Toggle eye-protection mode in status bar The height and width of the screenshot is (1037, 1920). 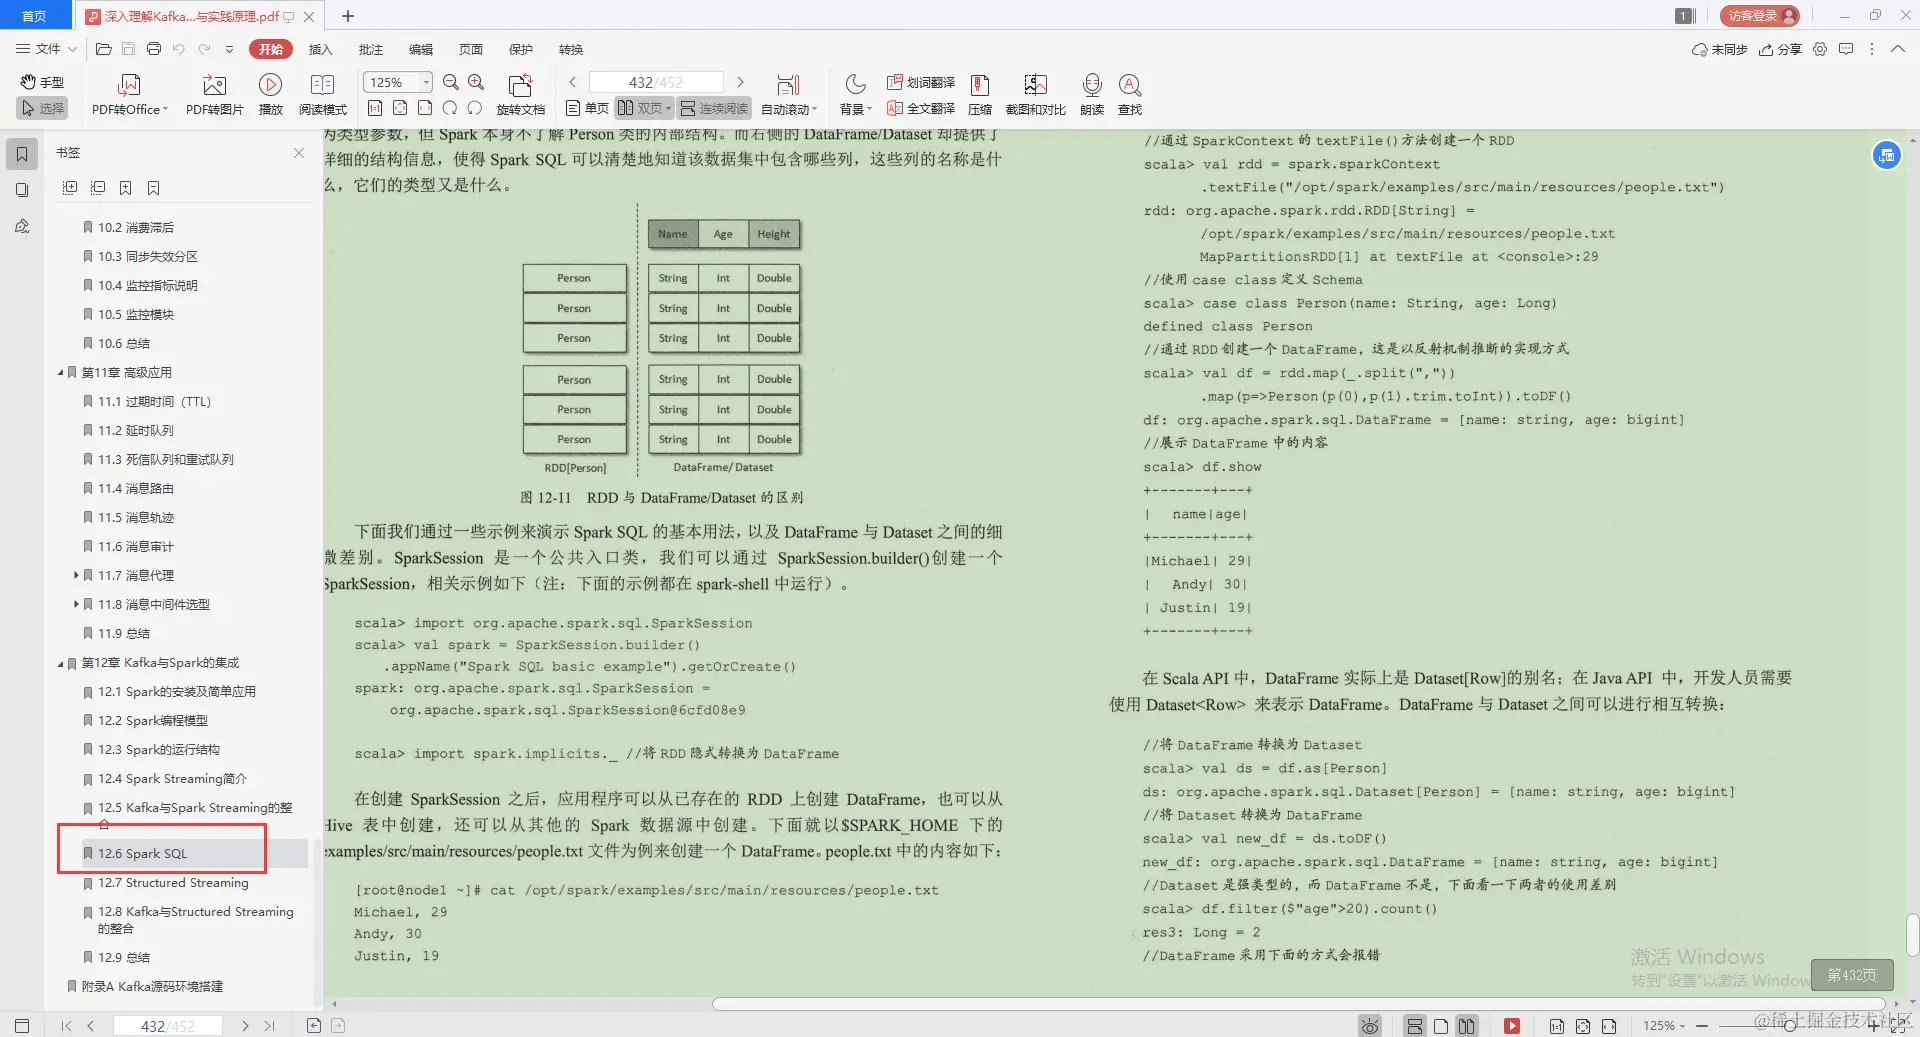point(1368,1025)
